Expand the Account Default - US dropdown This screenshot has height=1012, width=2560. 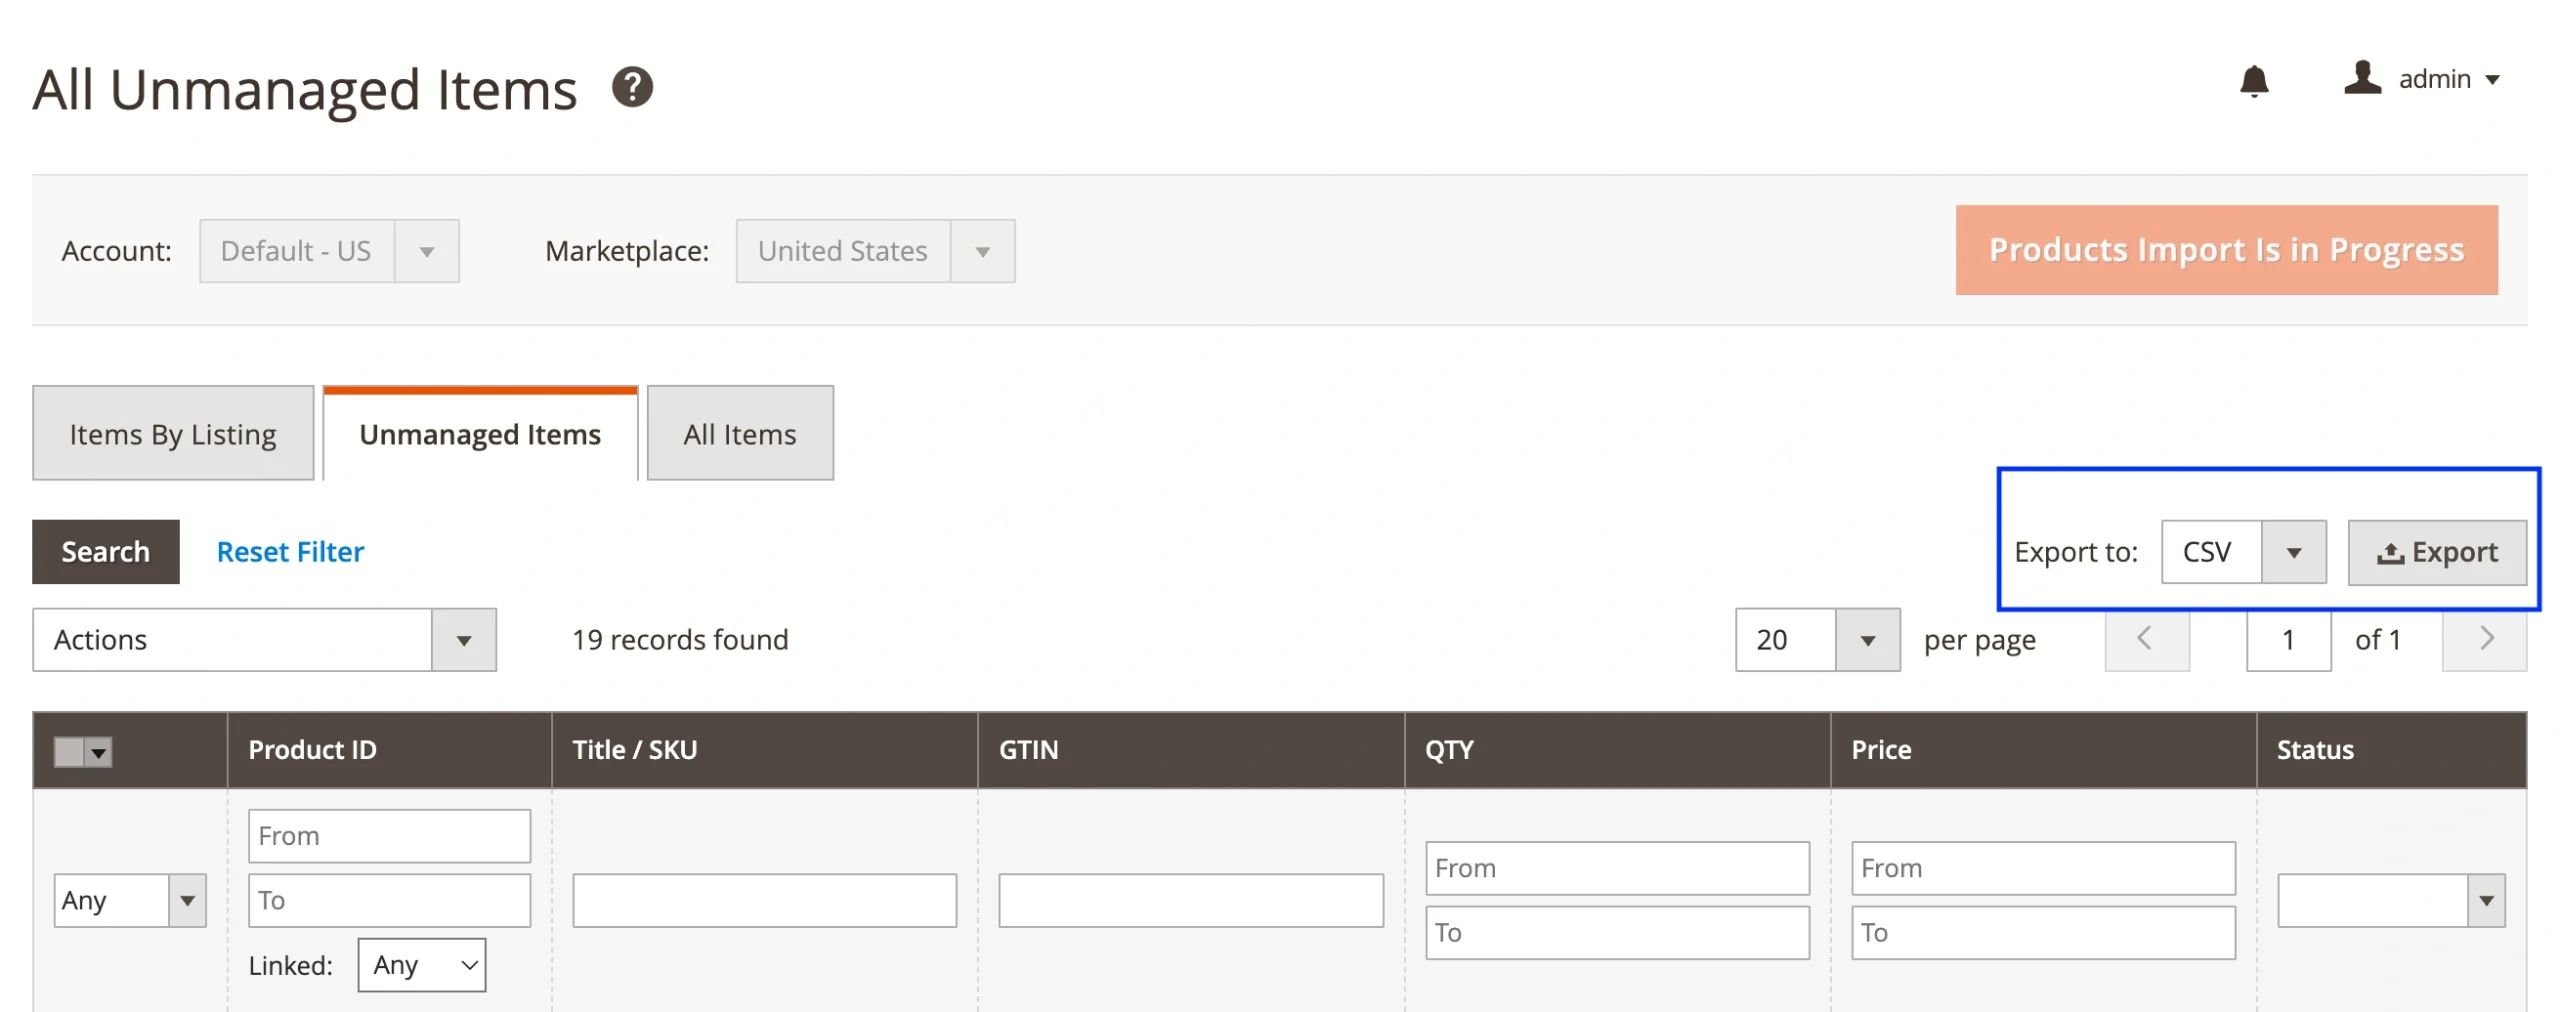[x=328, y=251]
